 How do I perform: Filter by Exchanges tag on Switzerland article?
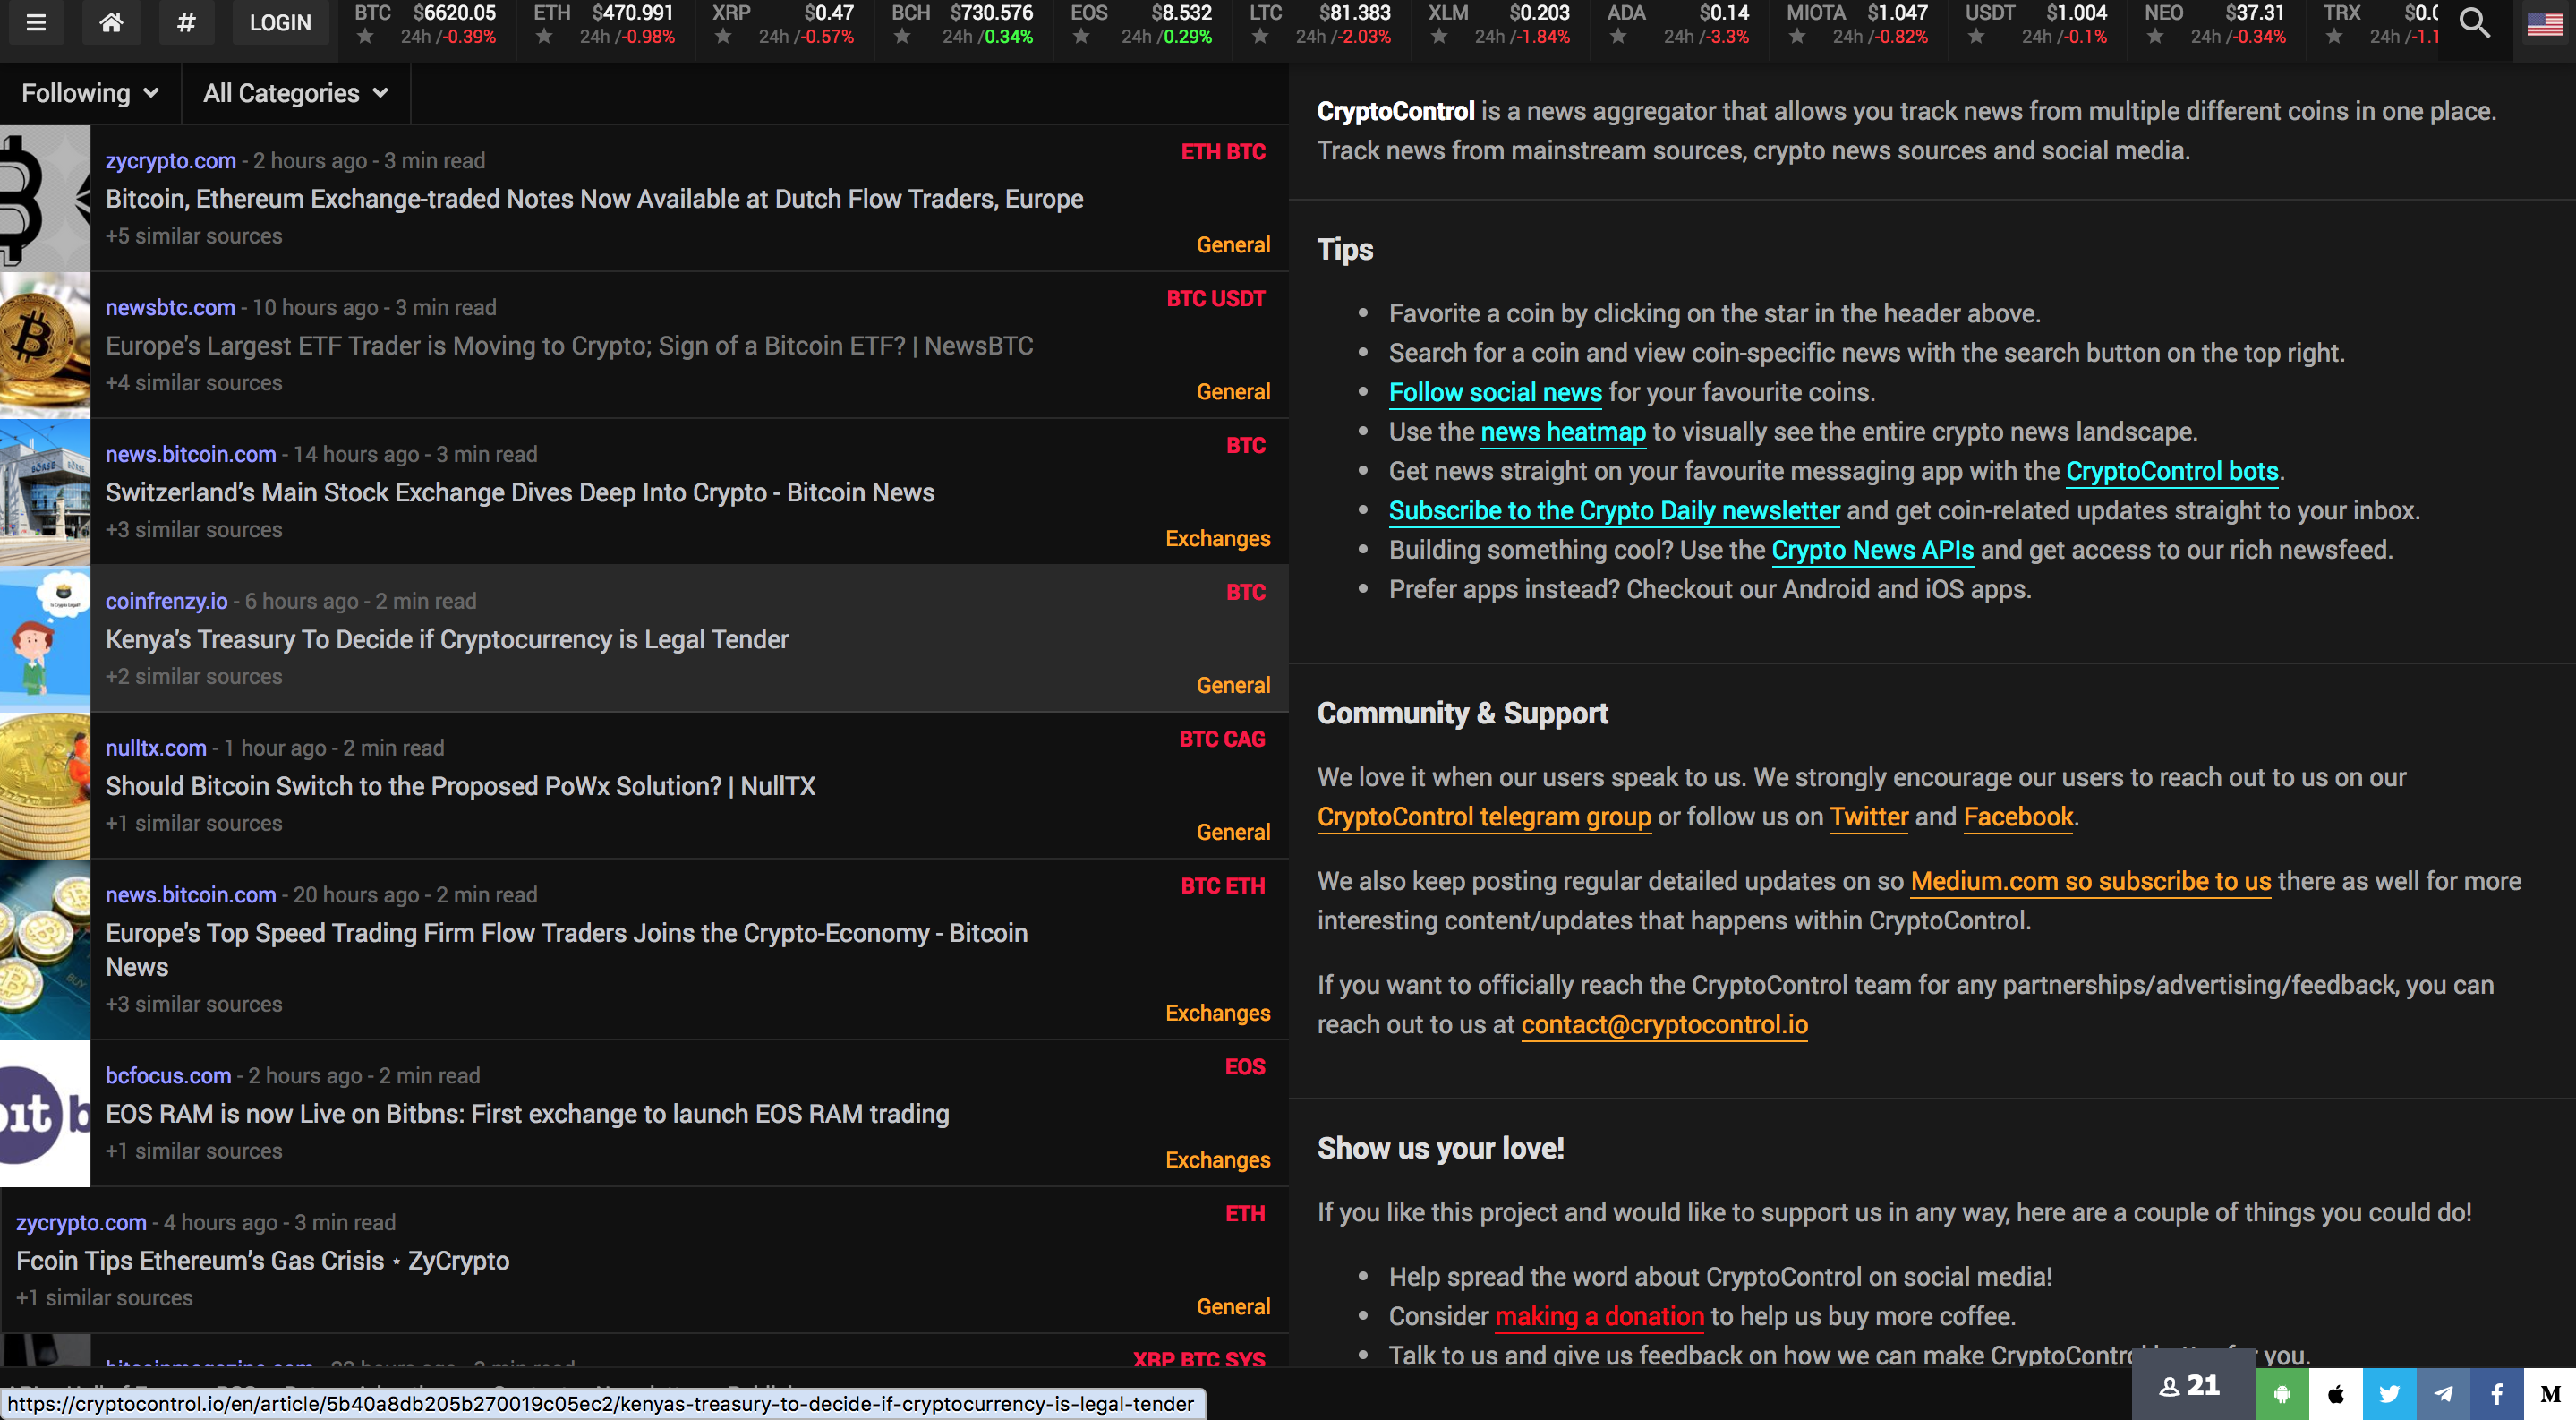coord(1217,538)
